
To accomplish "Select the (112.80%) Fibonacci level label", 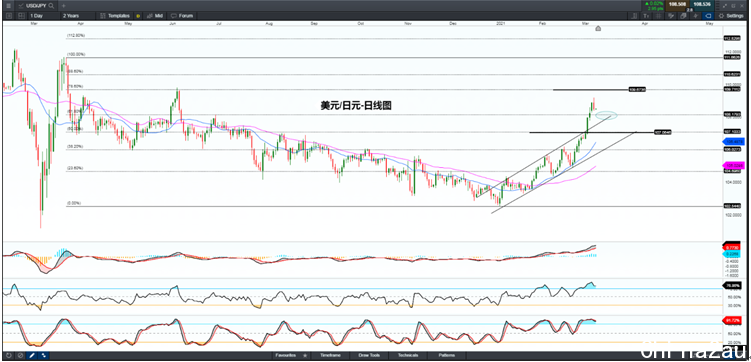I will tap(76, 35).
